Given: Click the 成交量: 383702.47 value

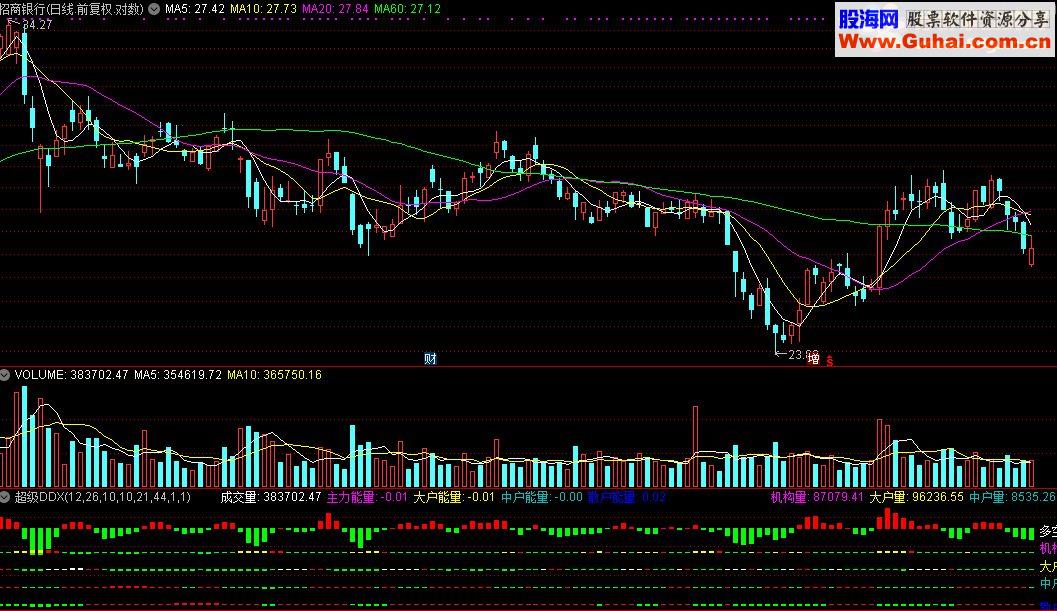Looking at the screenshot, I should (271, 497).
